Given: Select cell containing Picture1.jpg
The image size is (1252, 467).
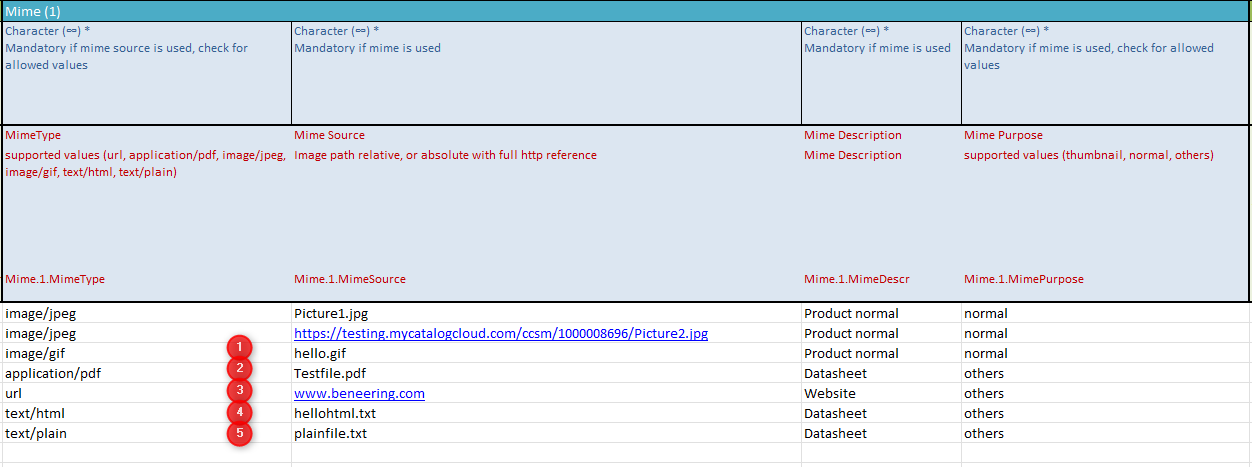Looking at the screenshot, I should click(x=331, y=313).
